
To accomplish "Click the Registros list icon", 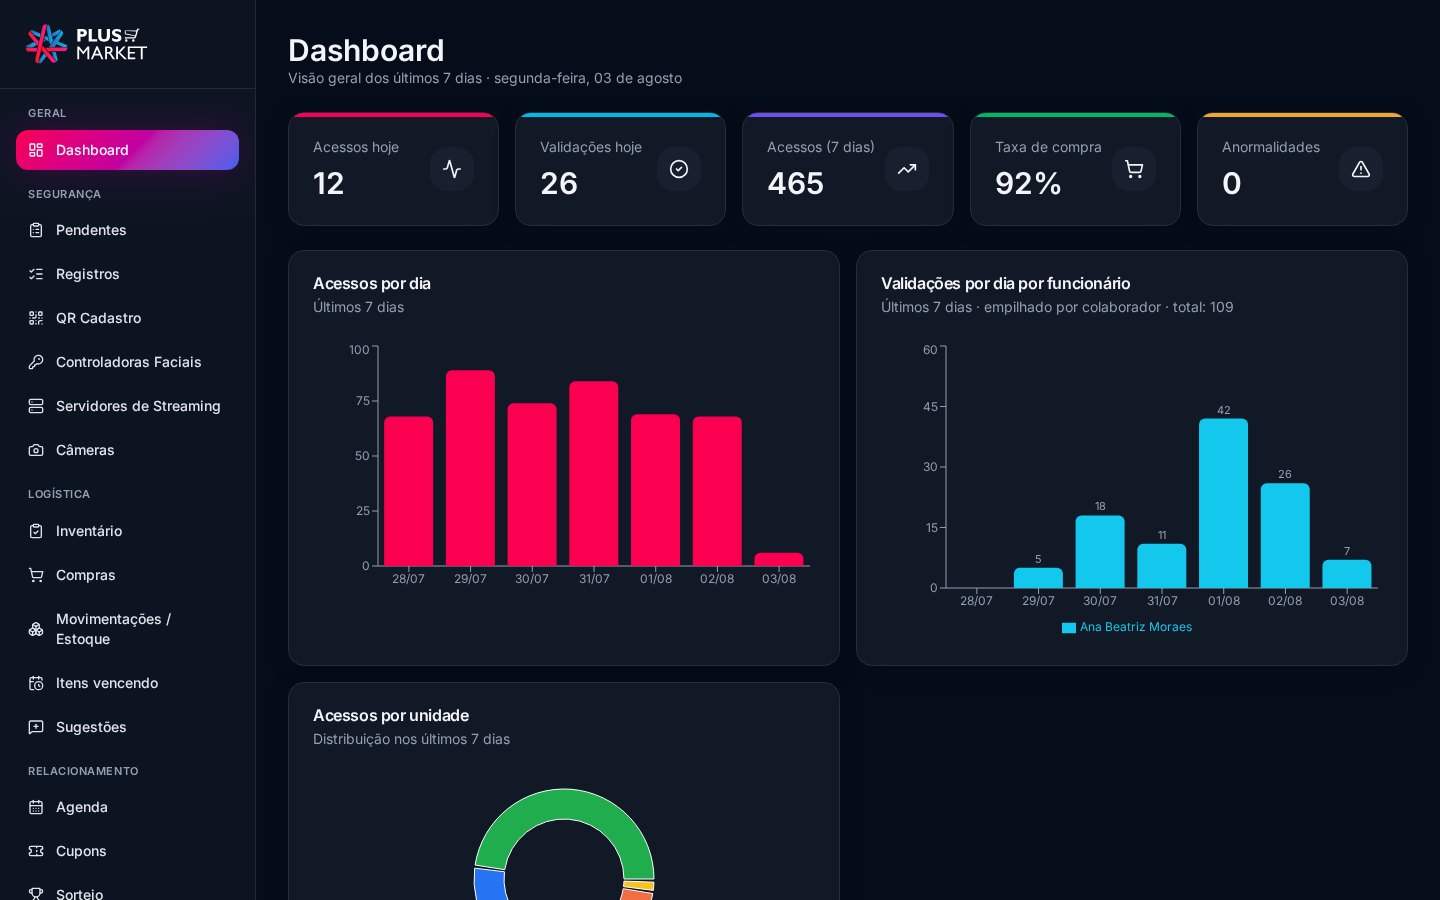I will click(36, 274).
